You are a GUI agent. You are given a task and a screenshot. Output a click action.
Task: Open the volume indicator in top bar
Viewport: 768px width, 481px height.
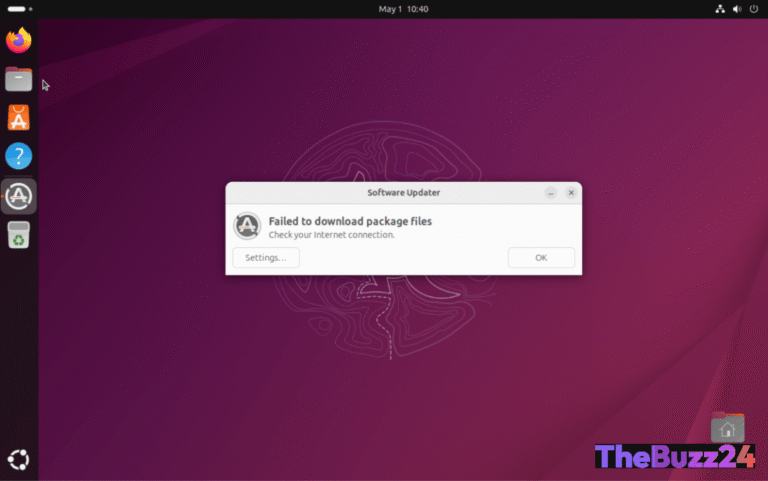(737, 9)
